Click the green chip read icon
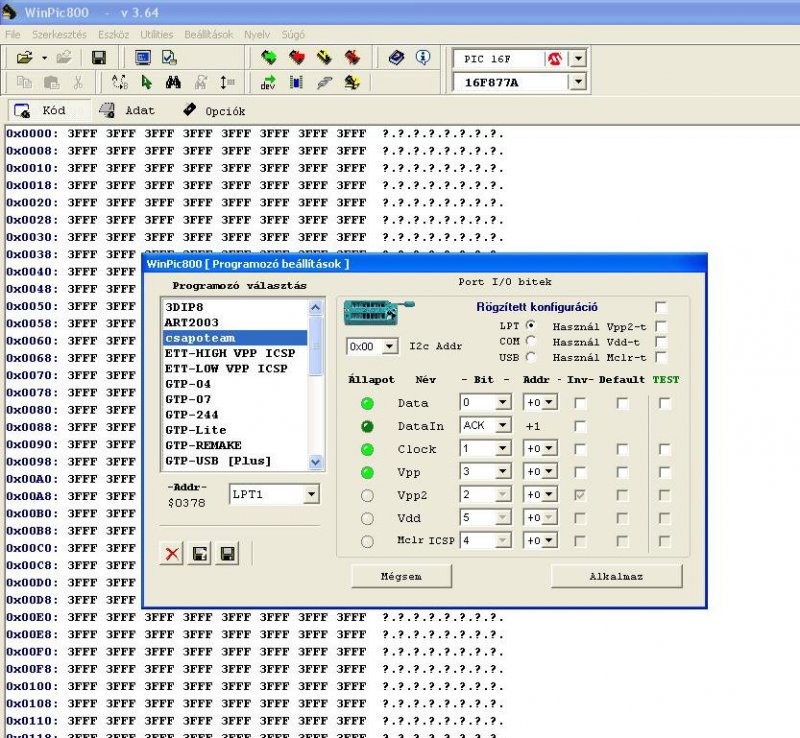 click(269, 57)
